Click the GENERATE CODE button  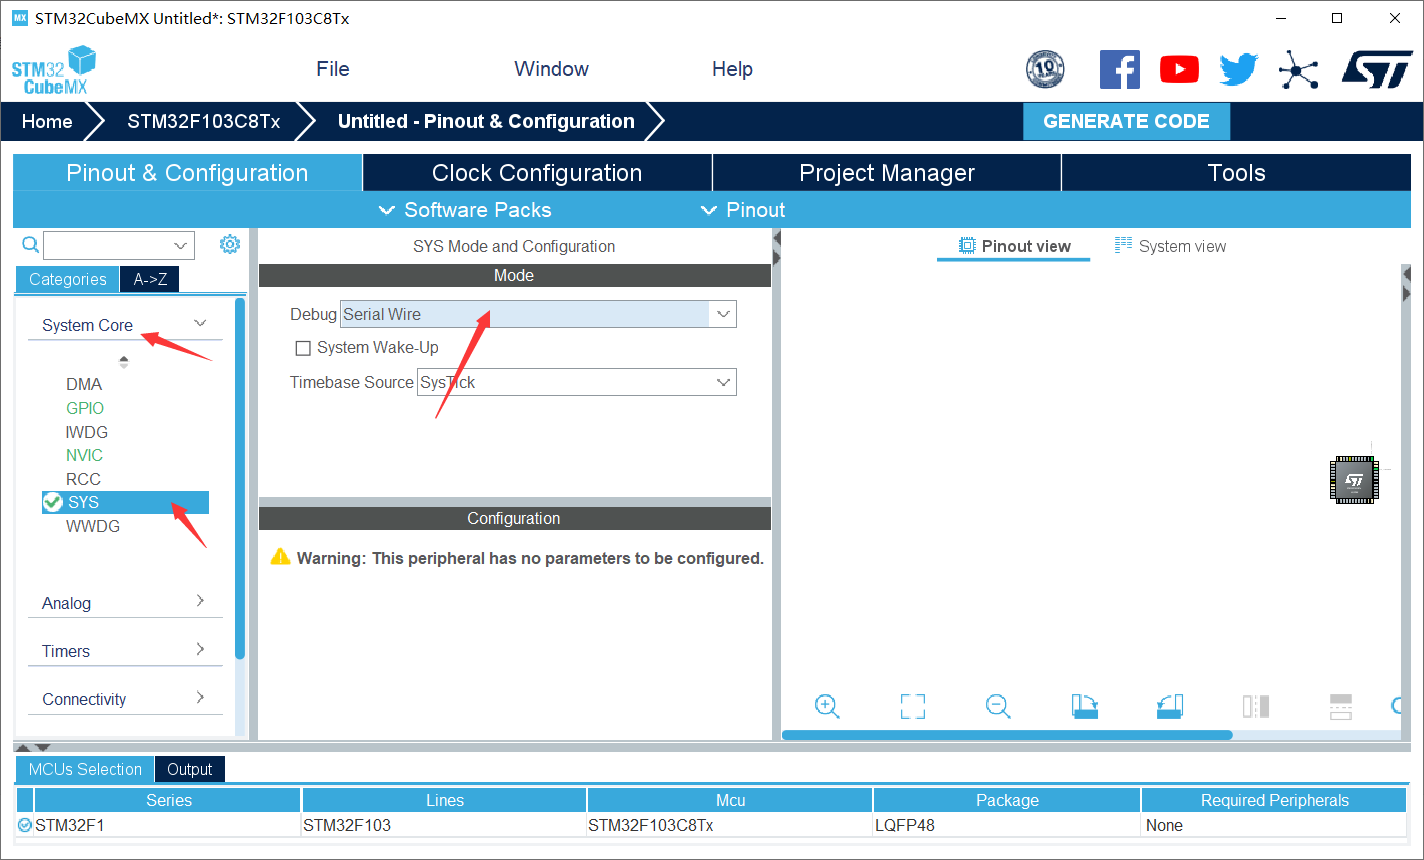click(x=1126, y=121)
